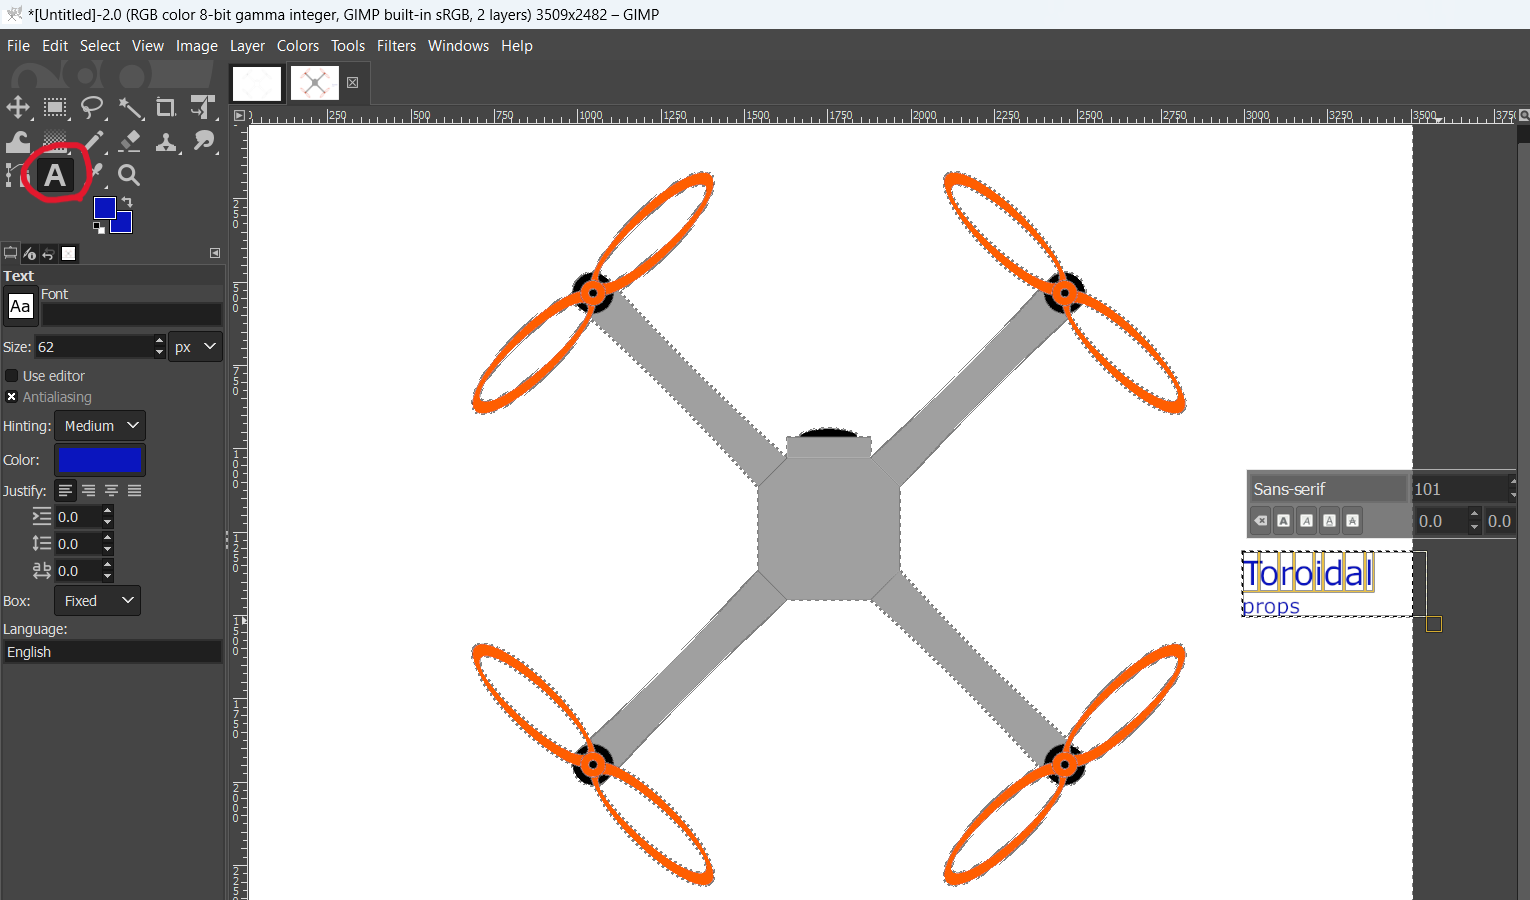Open the Layer menu
The width and height of the screenshot is (1530, 900).
(x=247, y=46)
